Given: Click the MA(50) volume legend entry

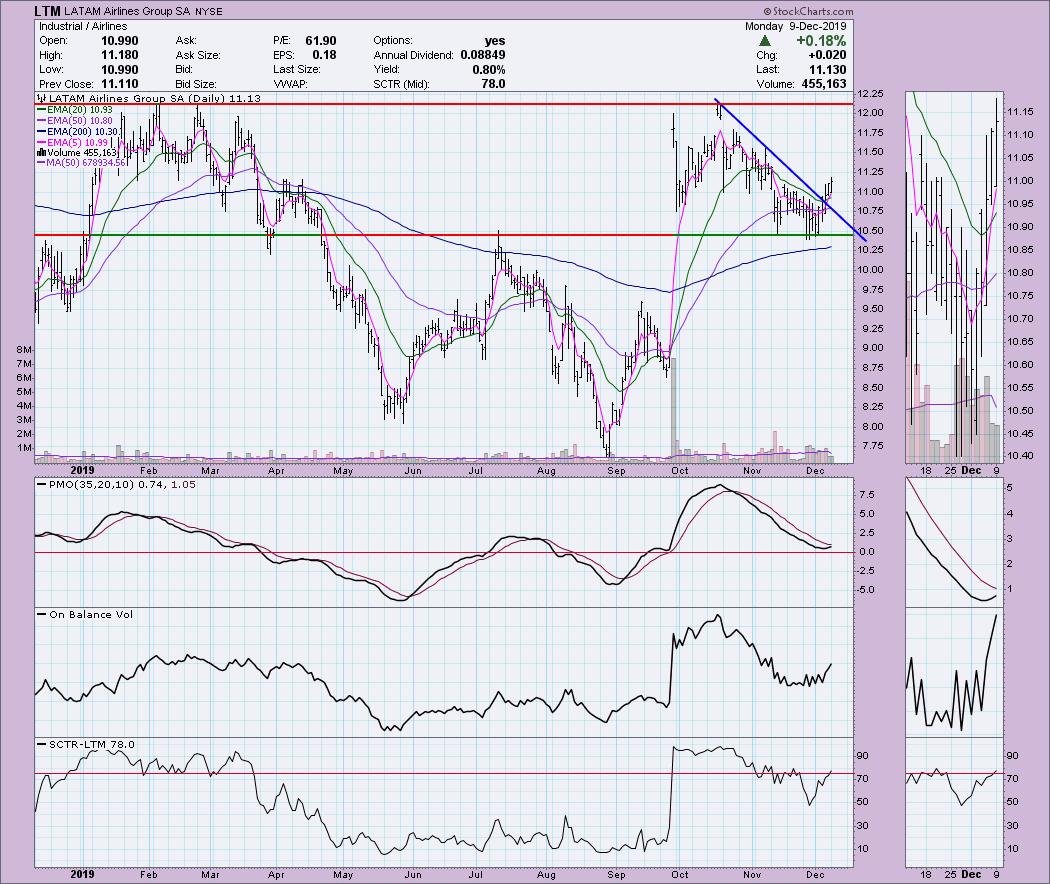Looking at the screenshot, I should pyautogui.click(x=82, y=163).
